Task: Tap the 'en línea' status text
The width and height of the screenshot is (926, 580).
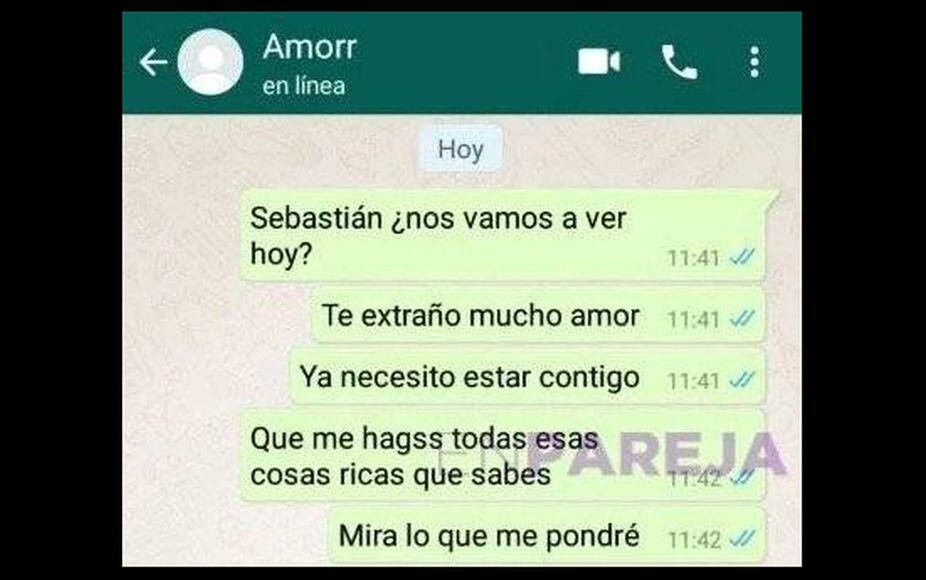Action: coord(304,86)
